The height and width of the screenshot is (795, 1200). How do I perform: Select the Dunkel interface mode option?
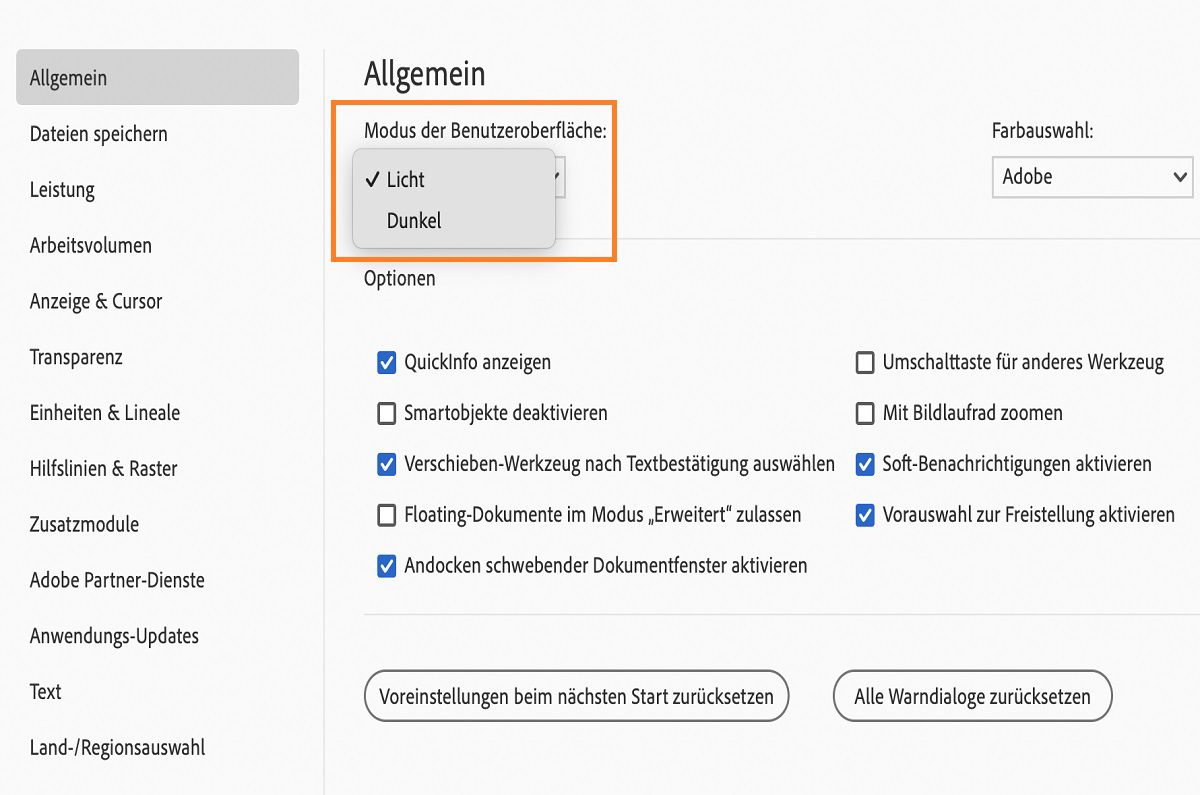coord(414,221)
